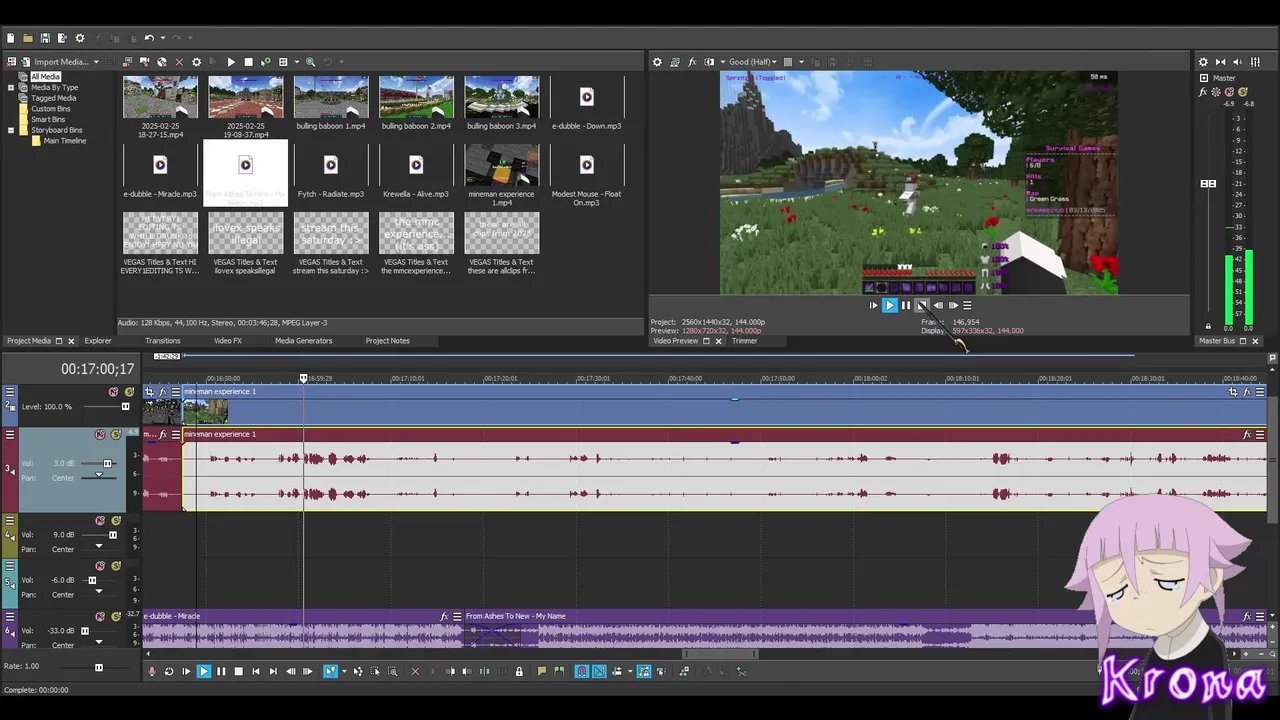The image size is (1280, 720).
Task: Select Smart Bins in the tree
Action: (48, 119)
